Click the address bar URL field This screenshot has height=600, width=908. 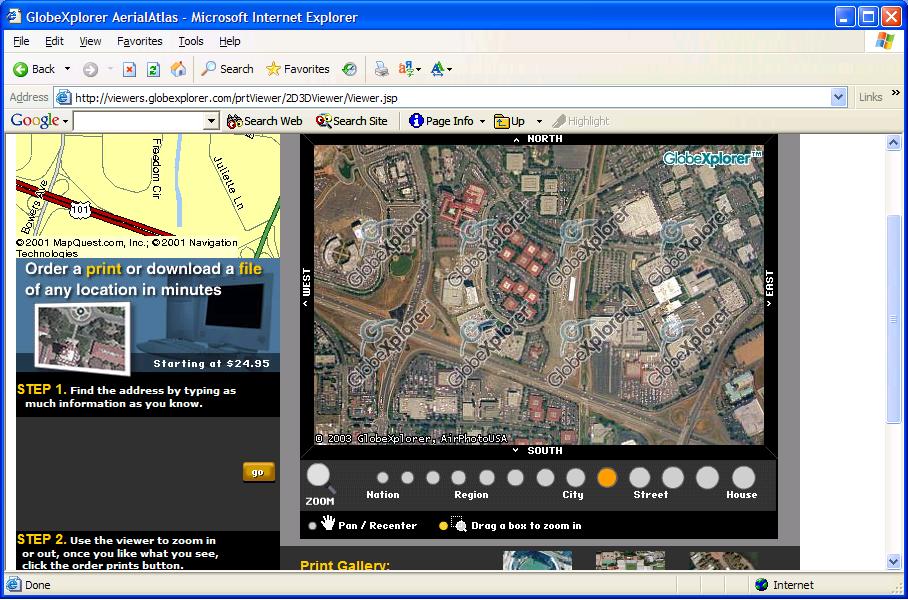tap(443, 97)
